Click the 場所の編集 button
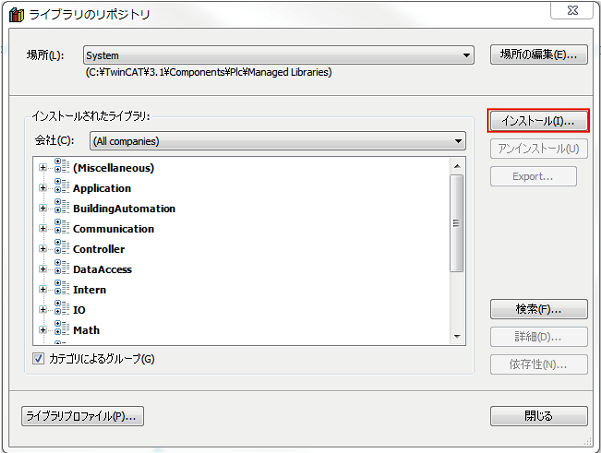The height and width of the screenshot is (453, 601). pos(537,55)
